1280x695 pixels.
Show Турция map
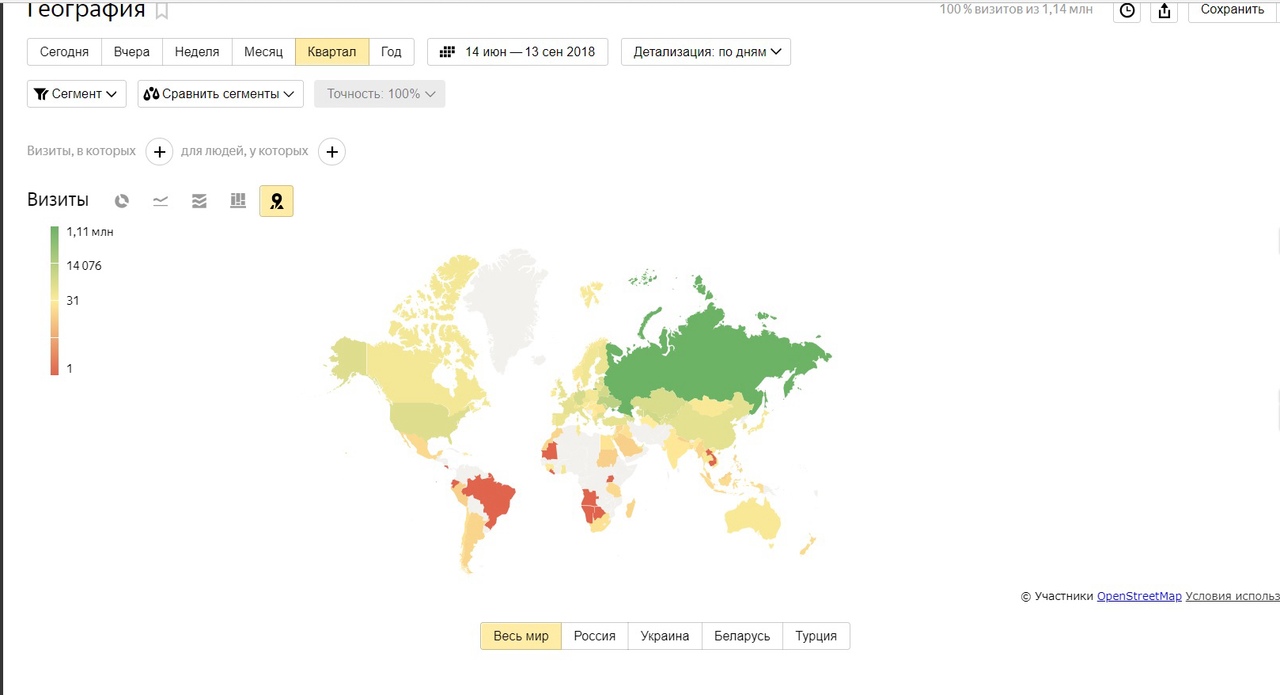click(x=816, y=636)
